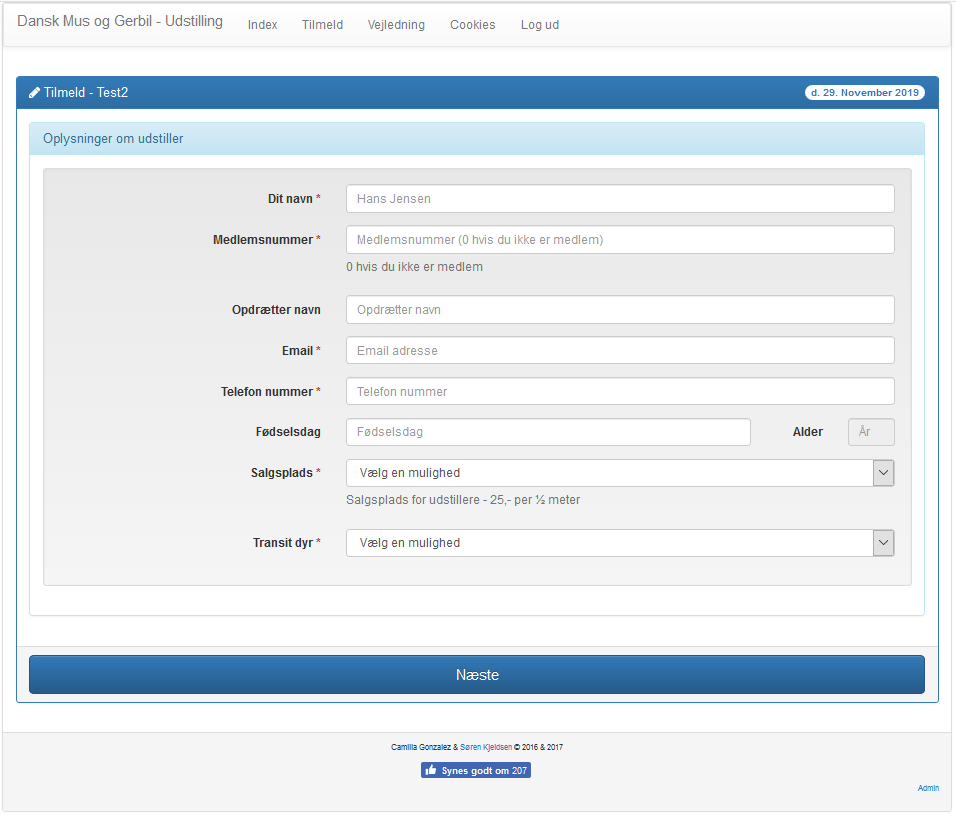
Task: Open the Salgsplads dropdown arrow
Action: tap(883, 473)
